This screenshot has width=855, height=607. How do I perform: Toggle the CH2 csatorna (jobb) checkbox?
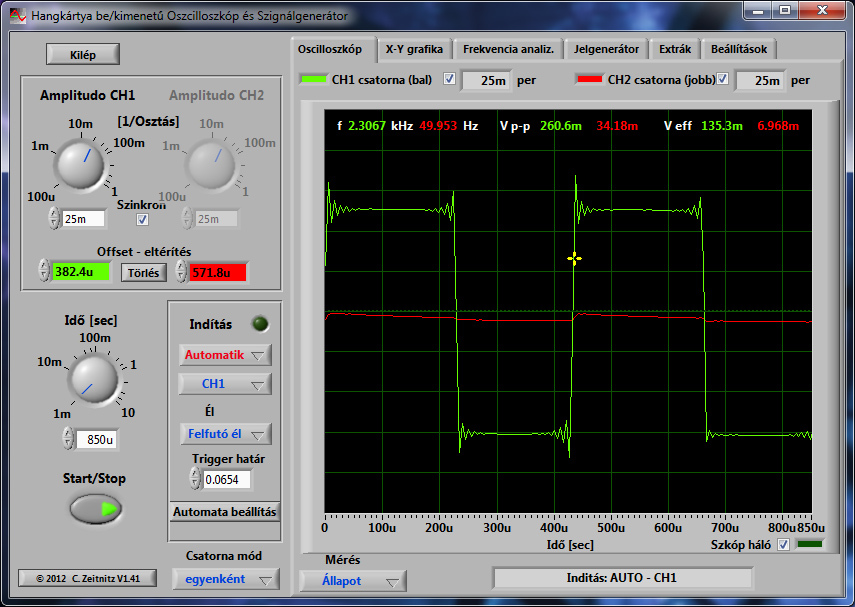[722, 79]
